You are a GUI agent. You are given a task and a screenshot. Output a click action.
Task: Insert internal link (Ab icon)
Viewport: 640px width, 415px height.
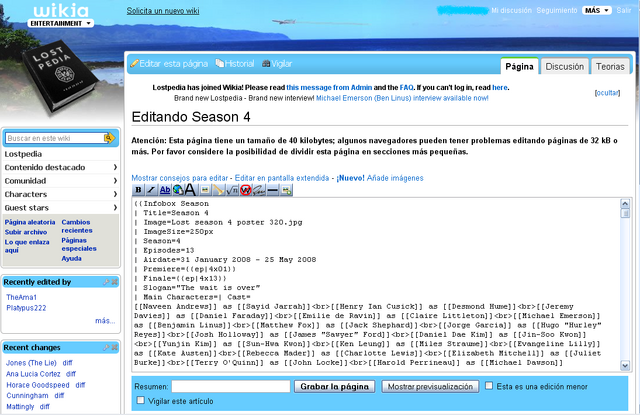(x=164, y=190)
